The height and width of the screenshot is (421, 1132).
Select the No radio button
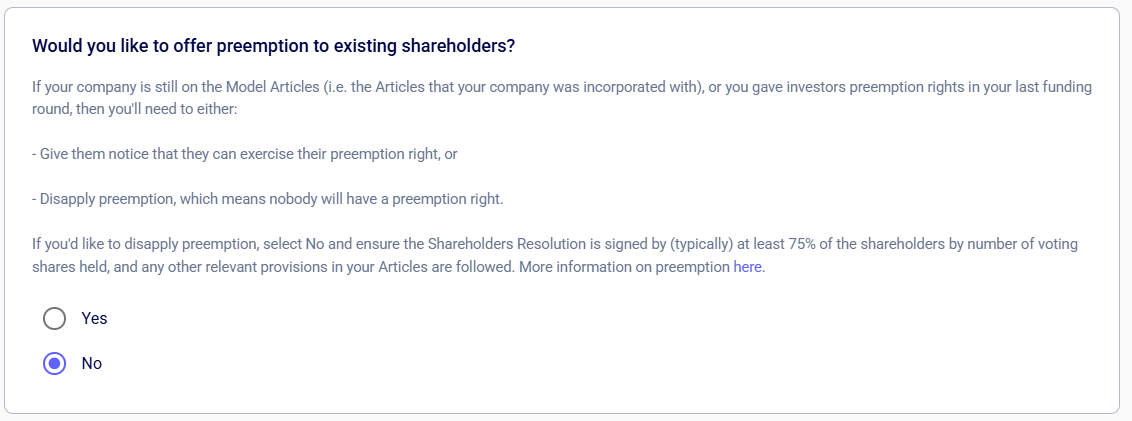(x=54, y=363)
